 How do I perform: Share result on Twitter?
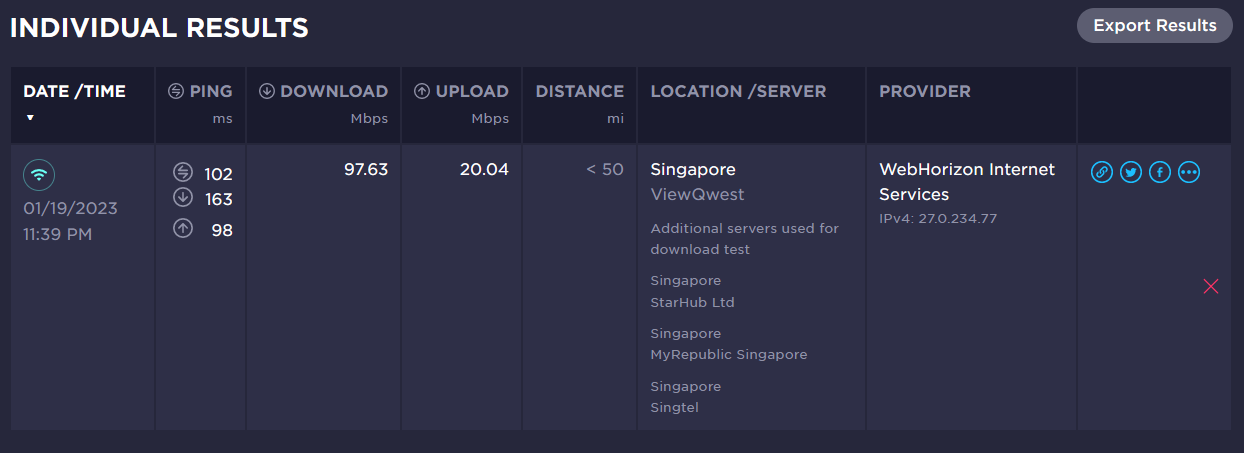coord(1131,172)
